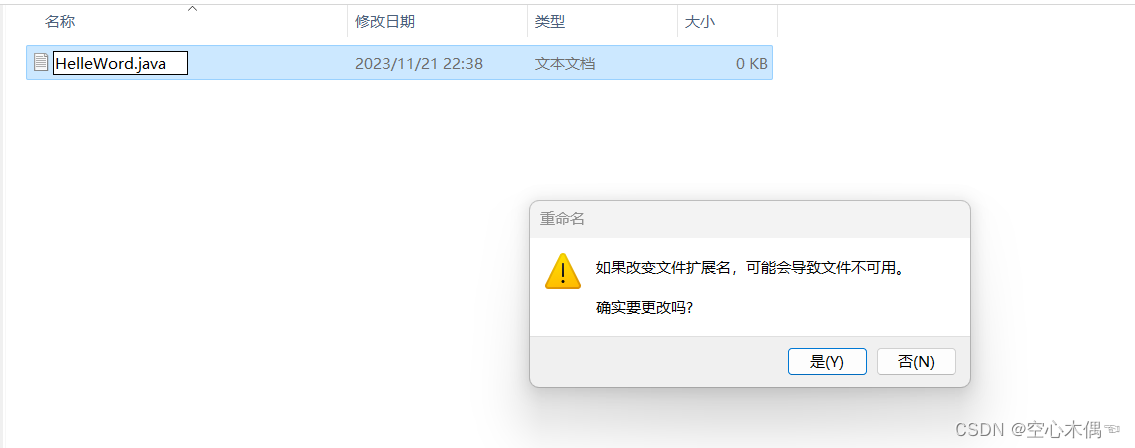Click the divider between 修改日期 and 类型
This screenshot has height=448, width=1135.
(527, 22)
